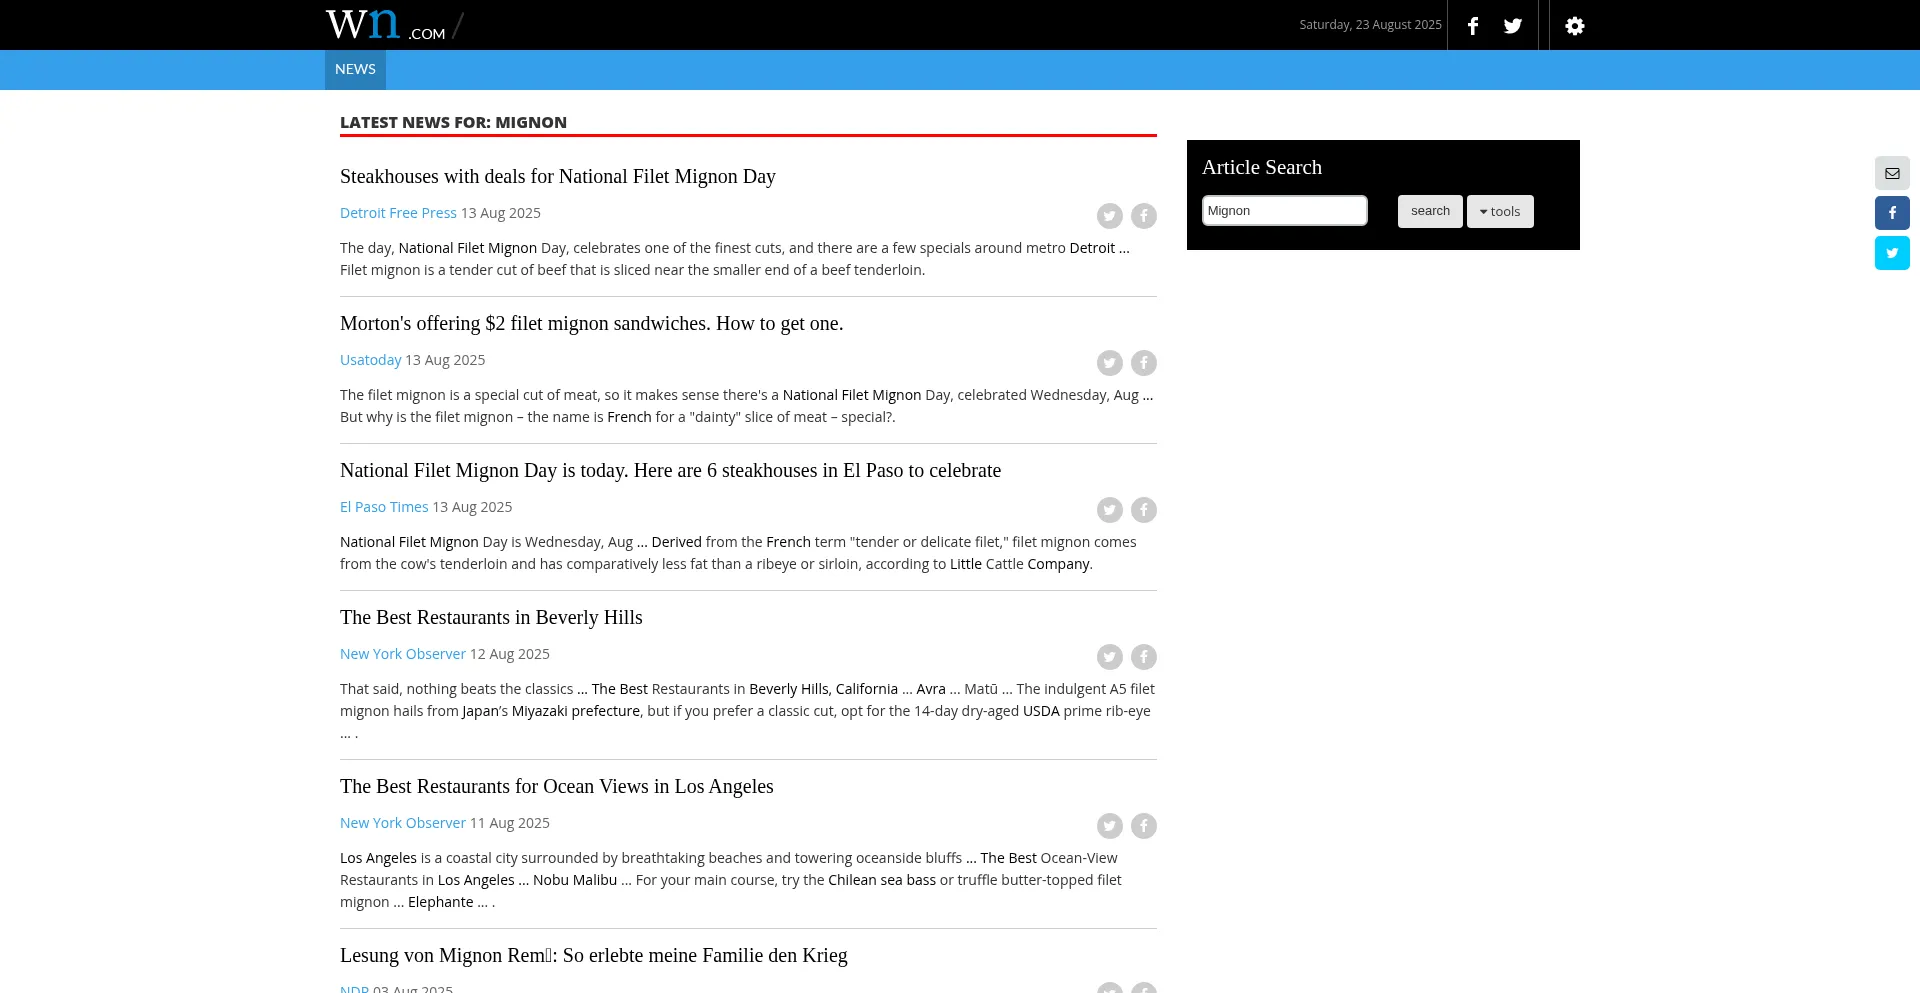
Task: Visit El Paso Times source link
Action: click(384, 507)
